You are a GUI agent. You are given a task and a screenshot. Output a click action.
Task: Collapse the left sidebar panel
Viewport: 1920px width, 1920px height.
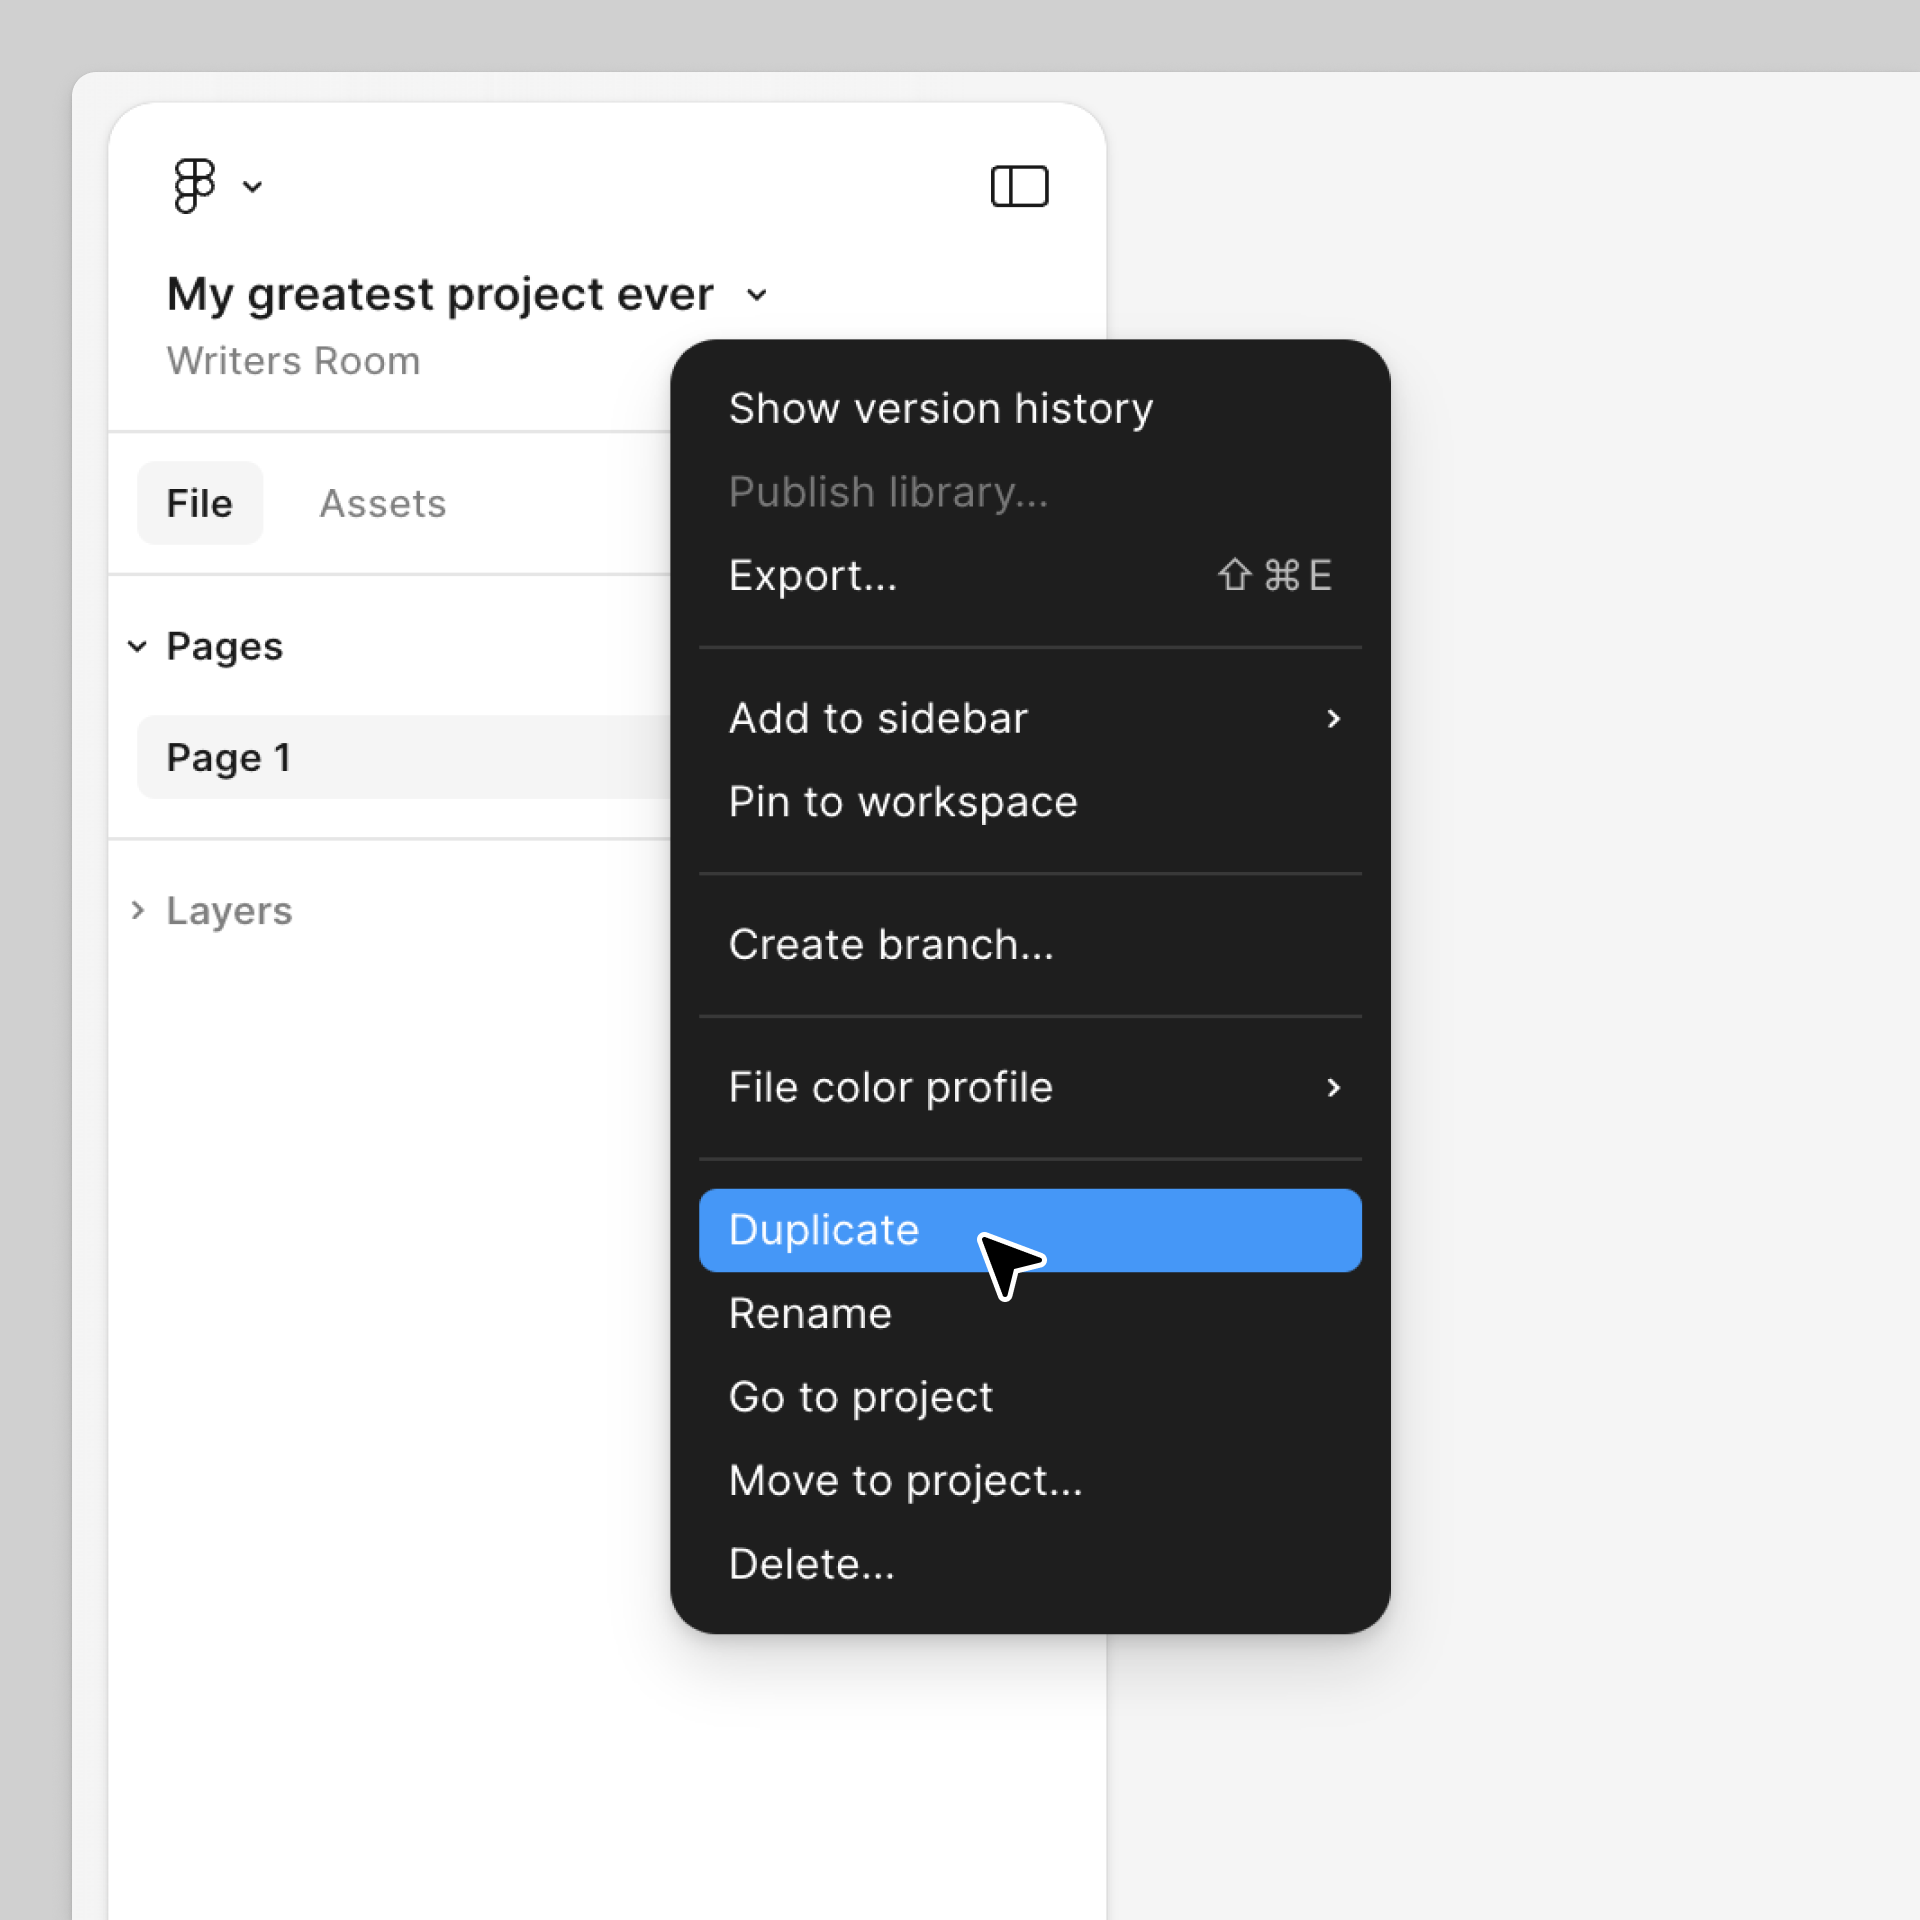(1019, 185)
